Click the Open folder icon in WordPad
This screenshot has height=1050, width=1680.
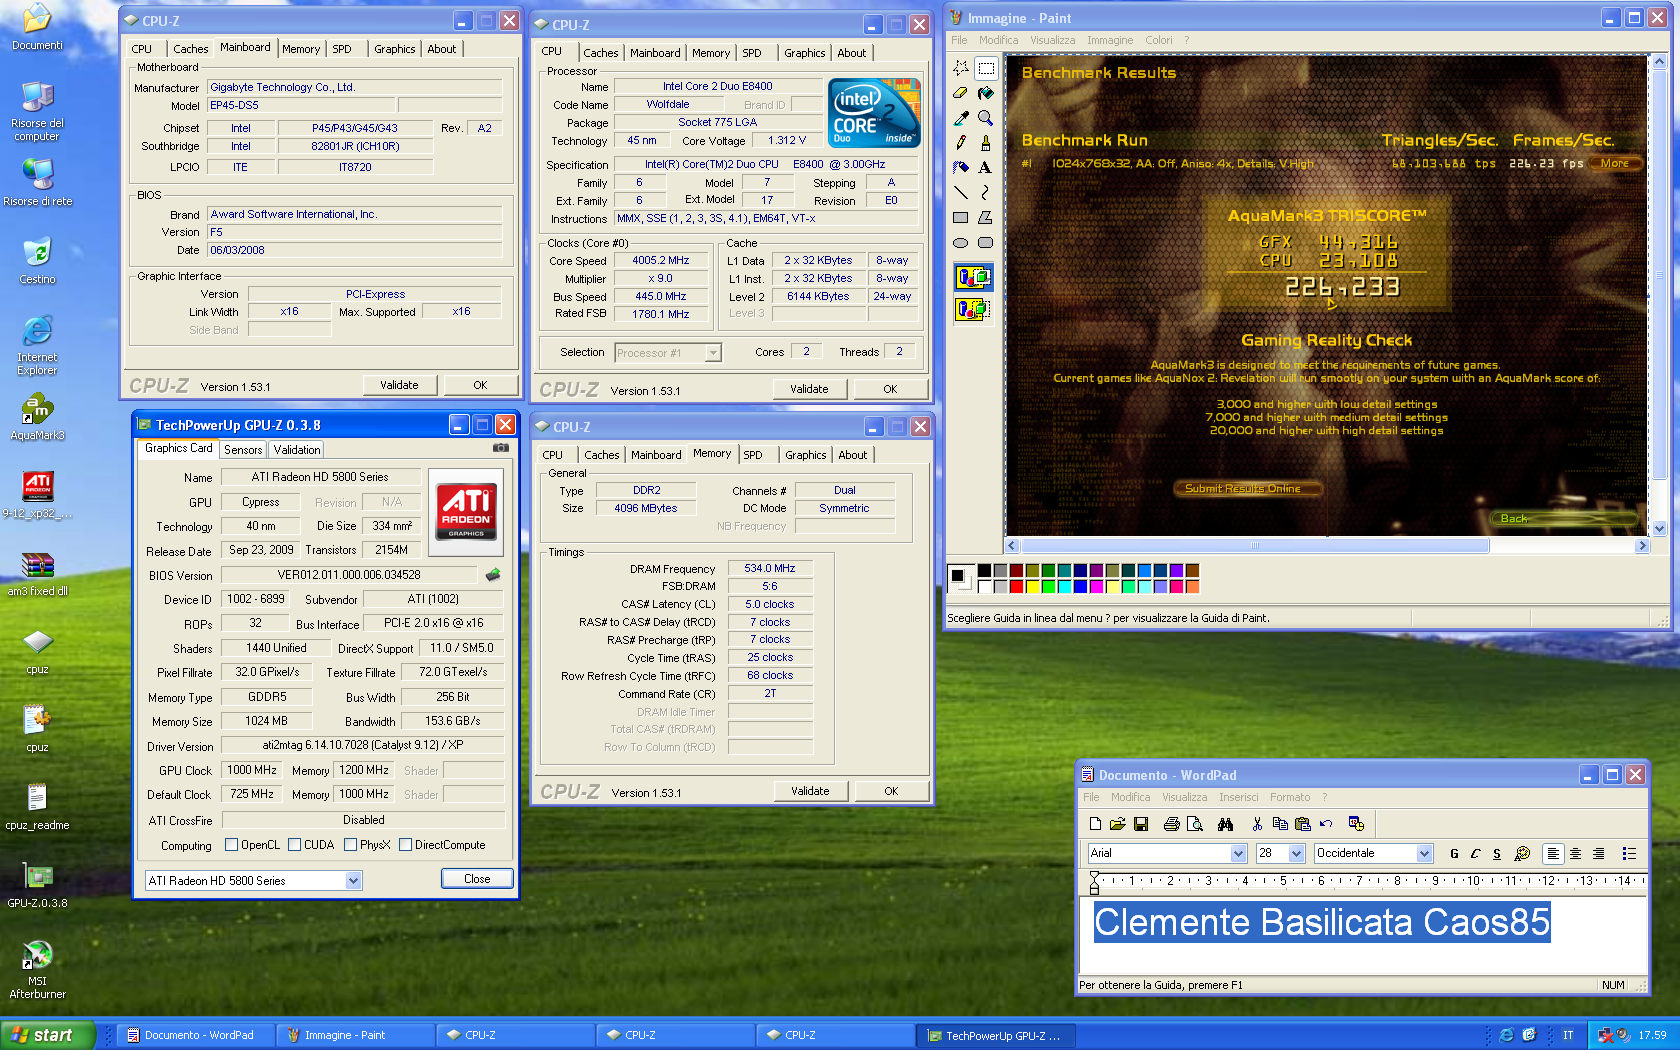(x=1117, y=824)
